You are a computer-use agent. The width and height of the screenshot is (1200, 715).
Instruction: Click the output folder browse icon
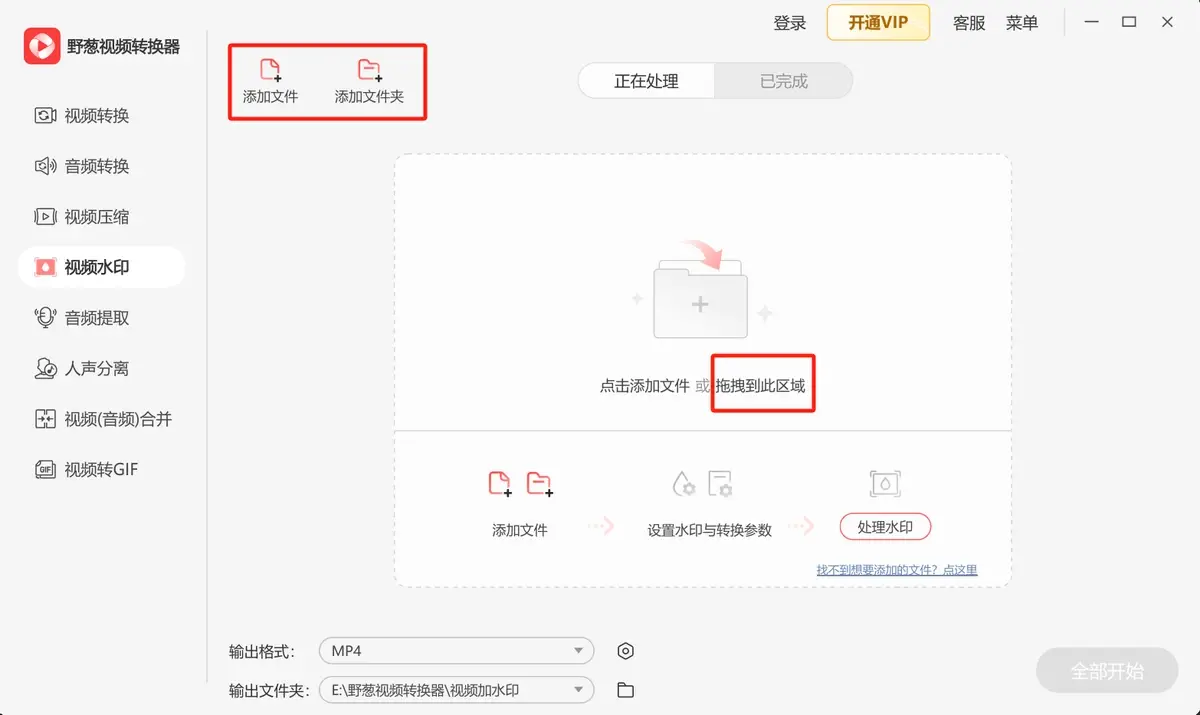[x=626, y=690]
